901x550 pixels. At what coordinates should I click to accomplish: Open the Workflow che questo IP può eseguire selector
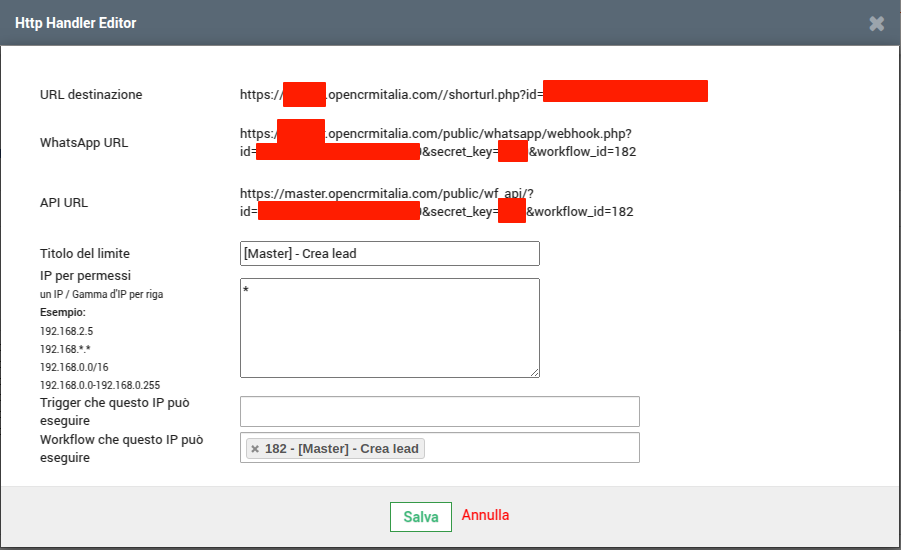coord(440,448)
